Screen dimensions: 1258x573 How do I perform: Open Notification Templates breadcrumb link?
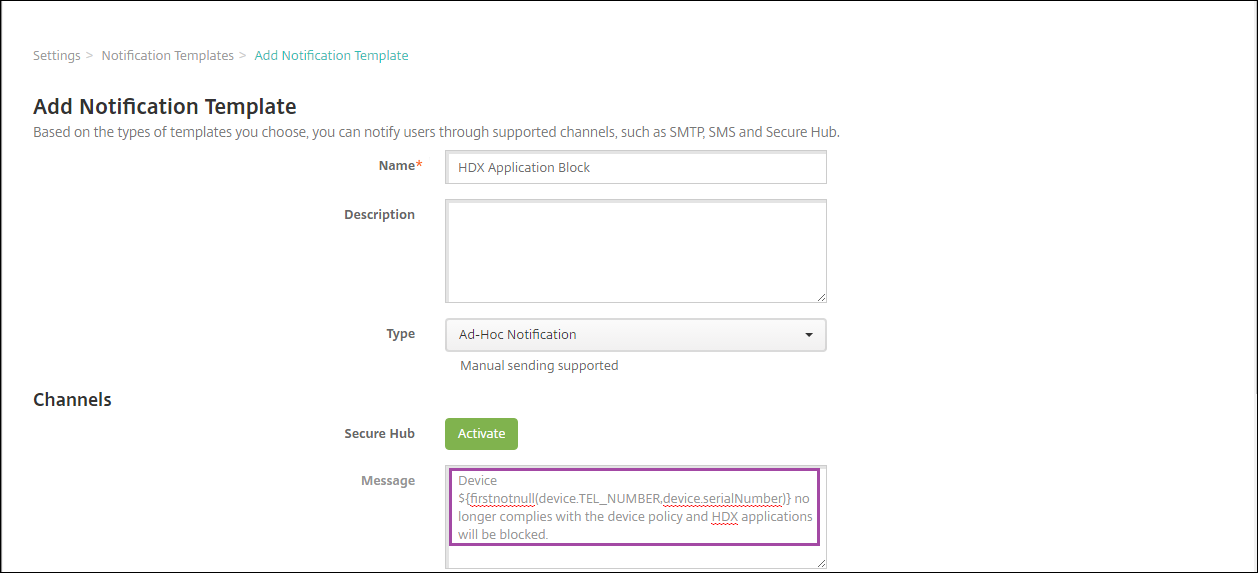click(167, 56)
